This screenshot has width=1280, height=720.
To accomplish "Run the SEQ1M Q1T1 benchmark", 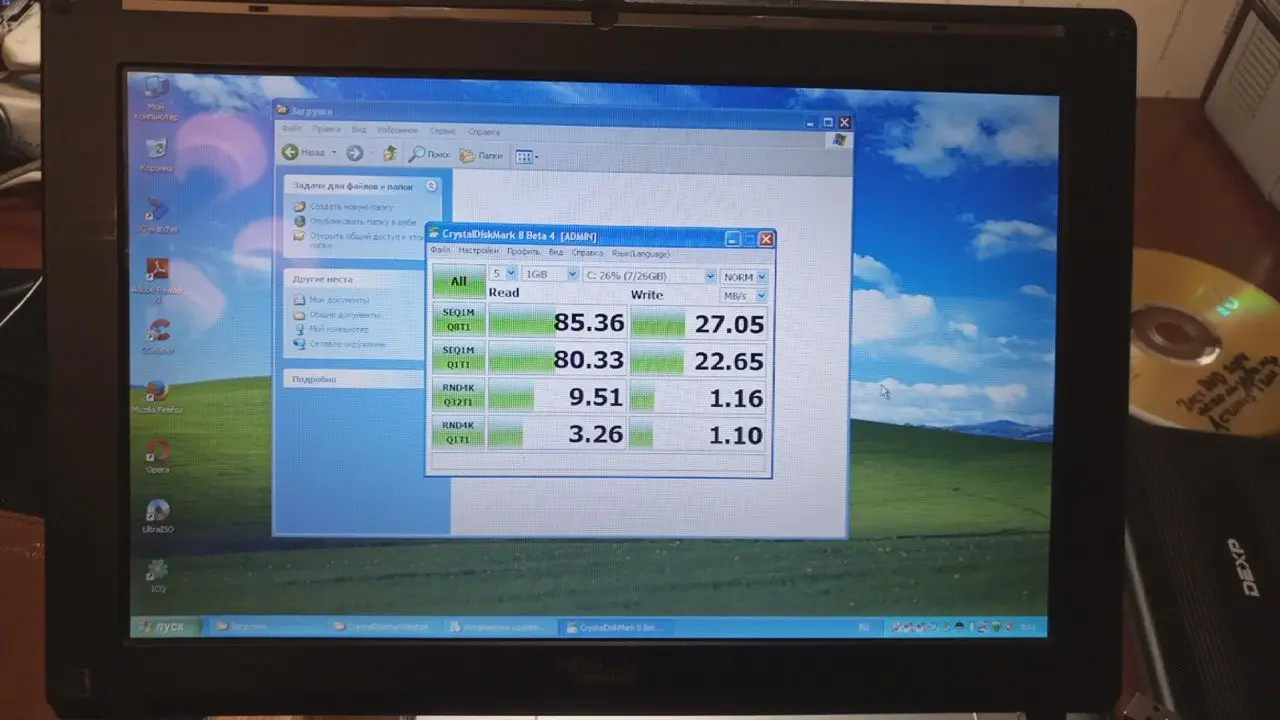I will click(x=458, y=357).
